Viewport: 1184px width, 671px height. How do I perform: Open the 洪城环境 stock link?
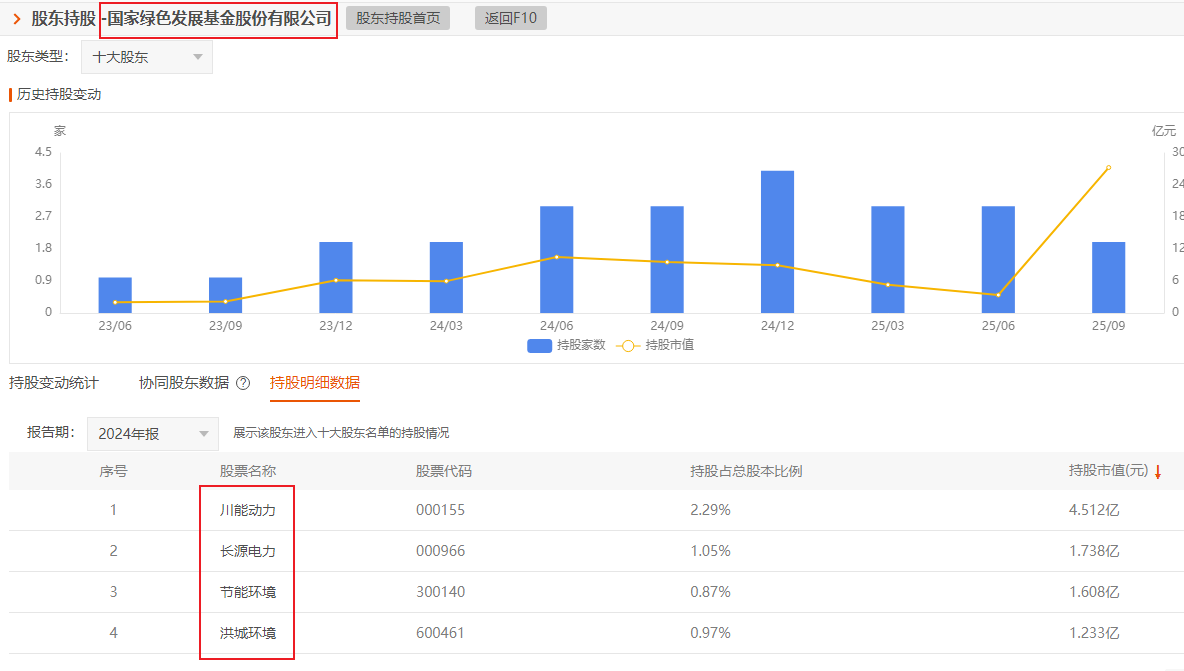[248, 633]
